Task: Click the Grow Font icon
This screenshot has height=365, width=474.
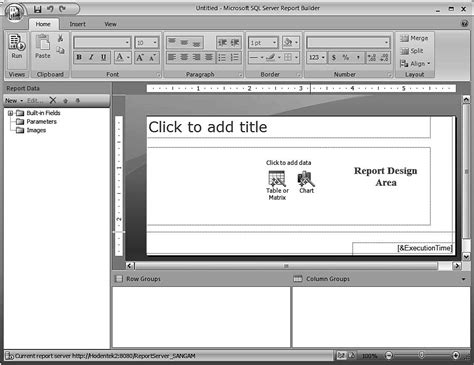Action: [x=140, y=58]
